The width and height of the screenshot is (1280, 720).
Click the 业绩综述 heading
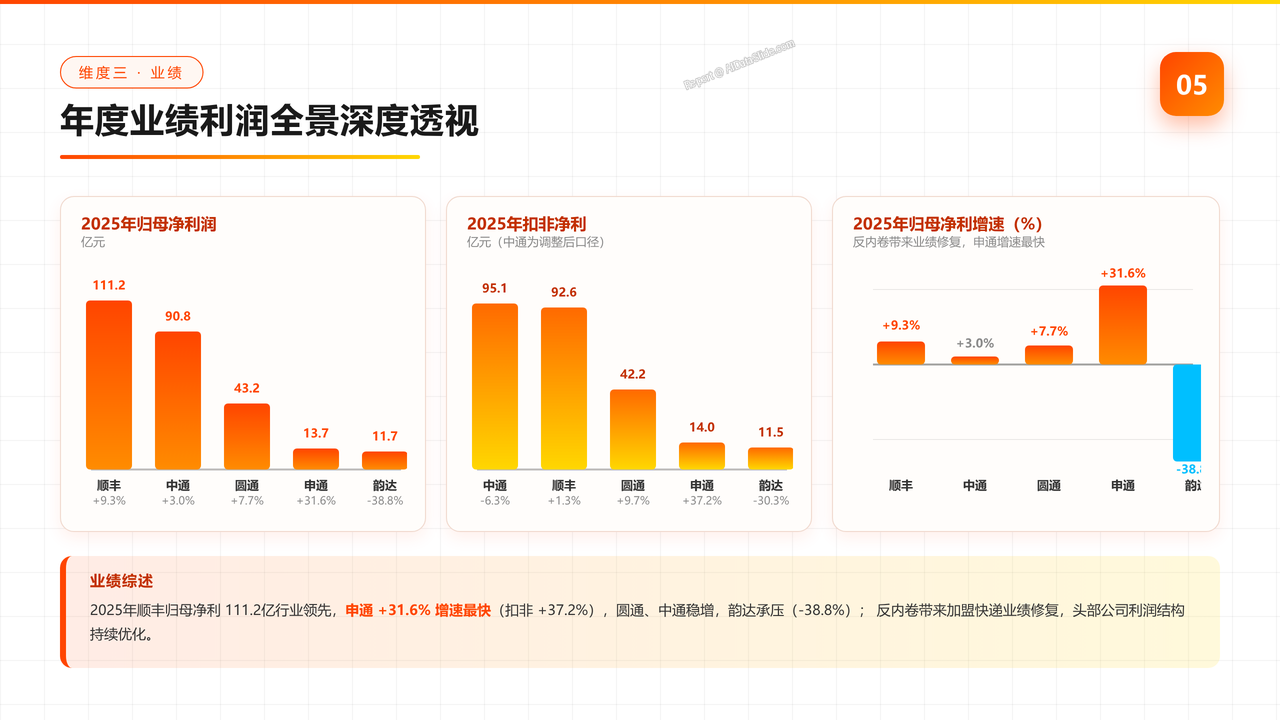[121, 581]
